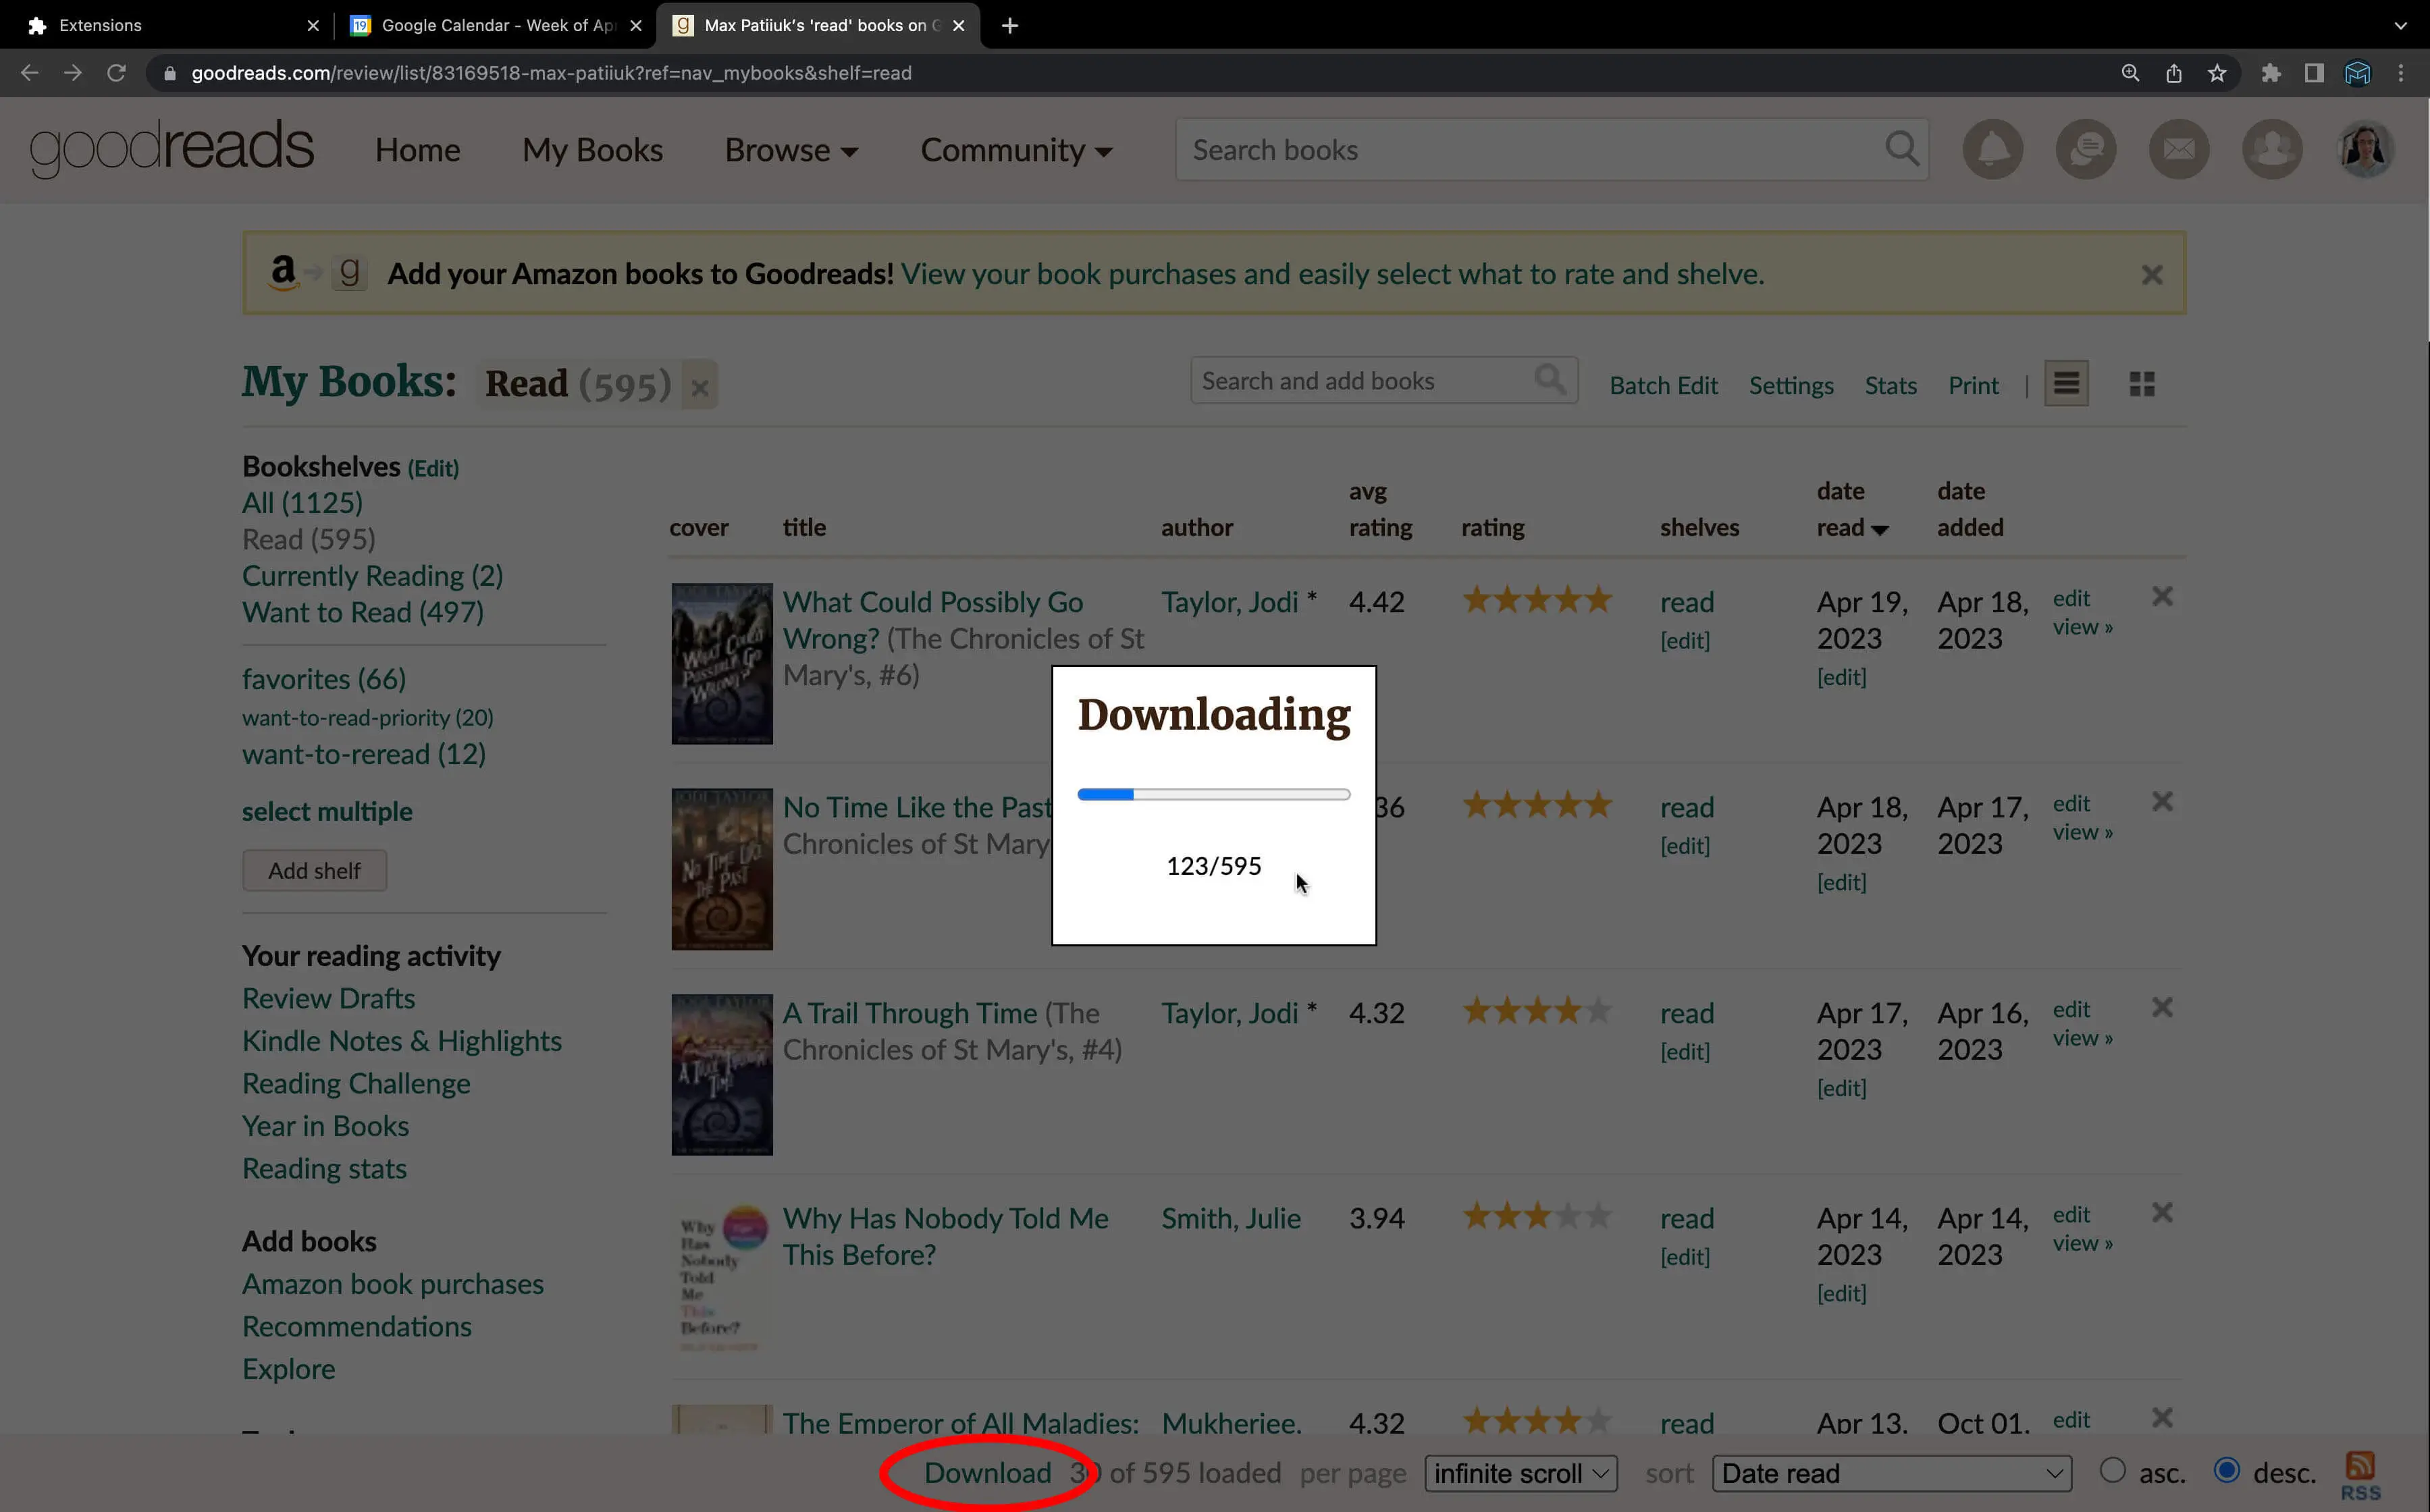The image size is (2430, 1512).
Task: Click the Batch Edit link
Action: 1663,386
